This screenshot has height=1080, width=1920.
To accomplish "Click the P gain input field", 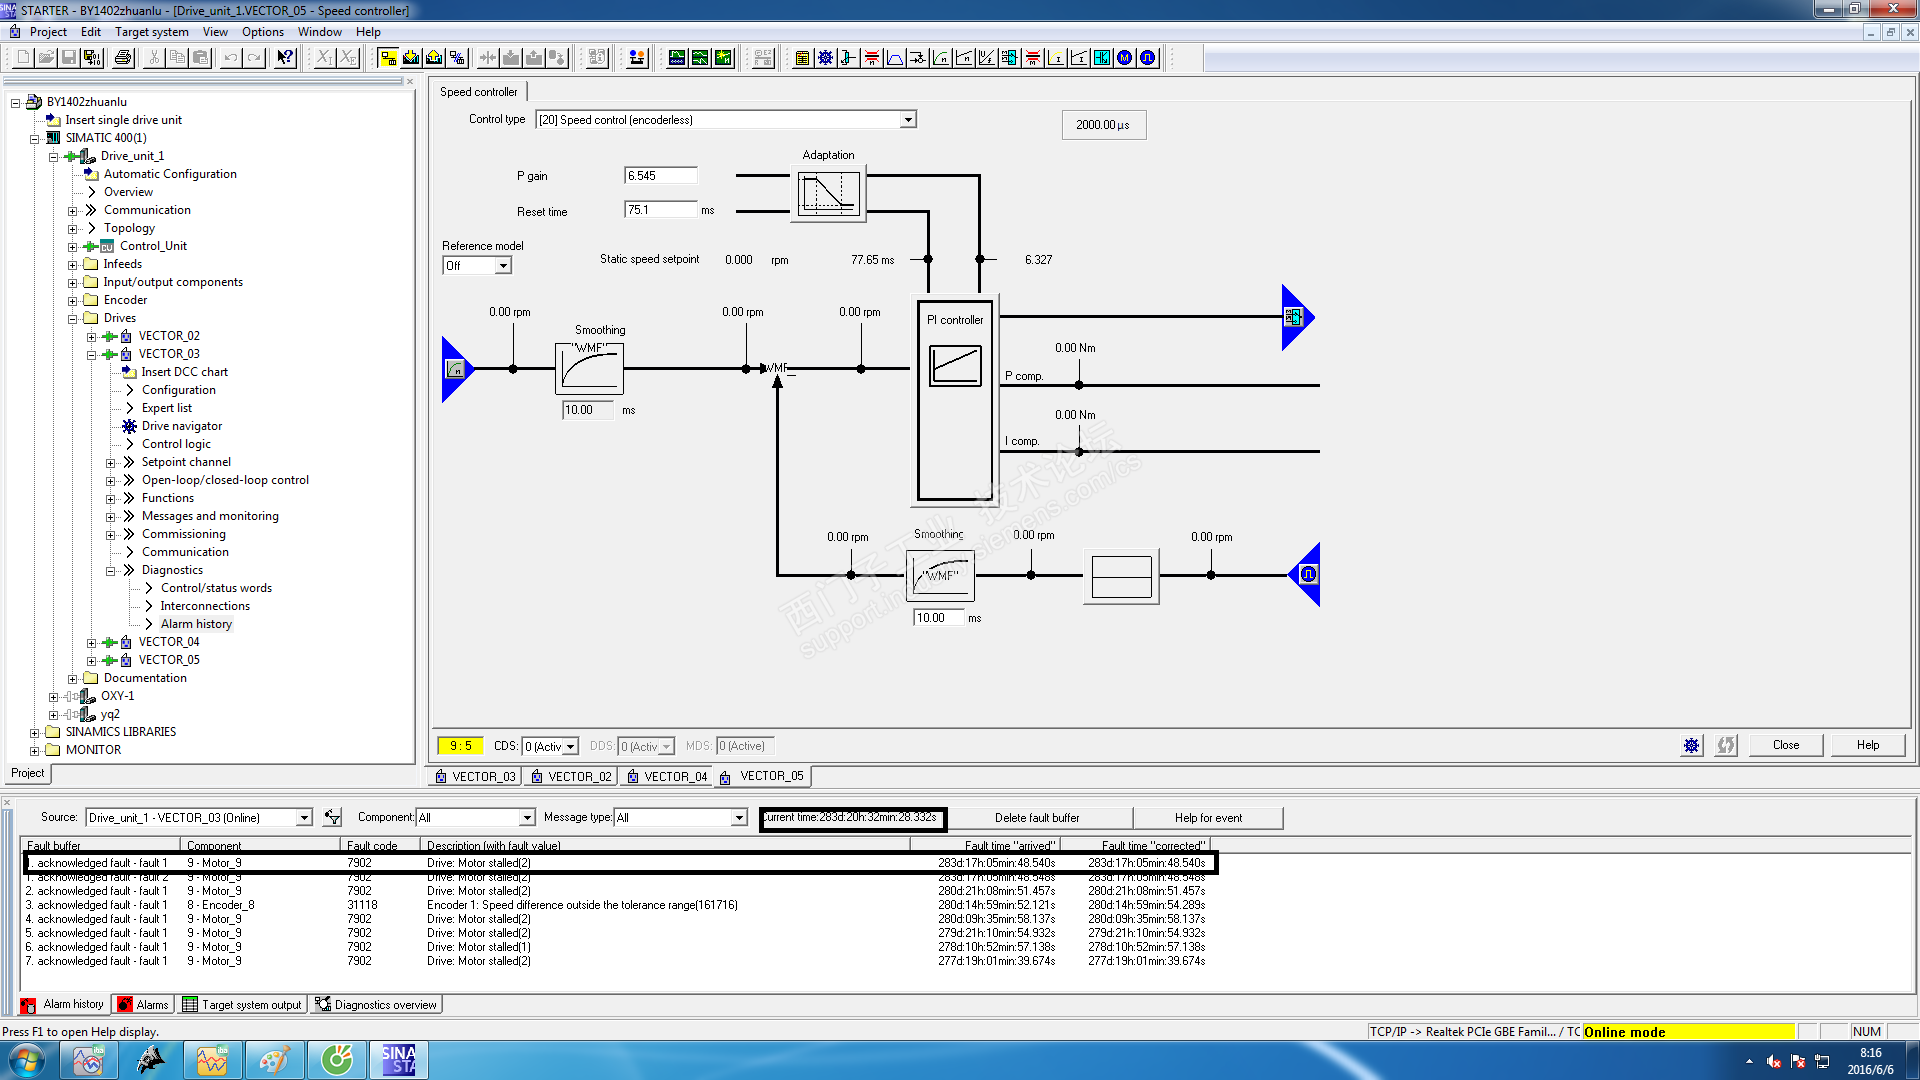I will [x=660, y=176].
